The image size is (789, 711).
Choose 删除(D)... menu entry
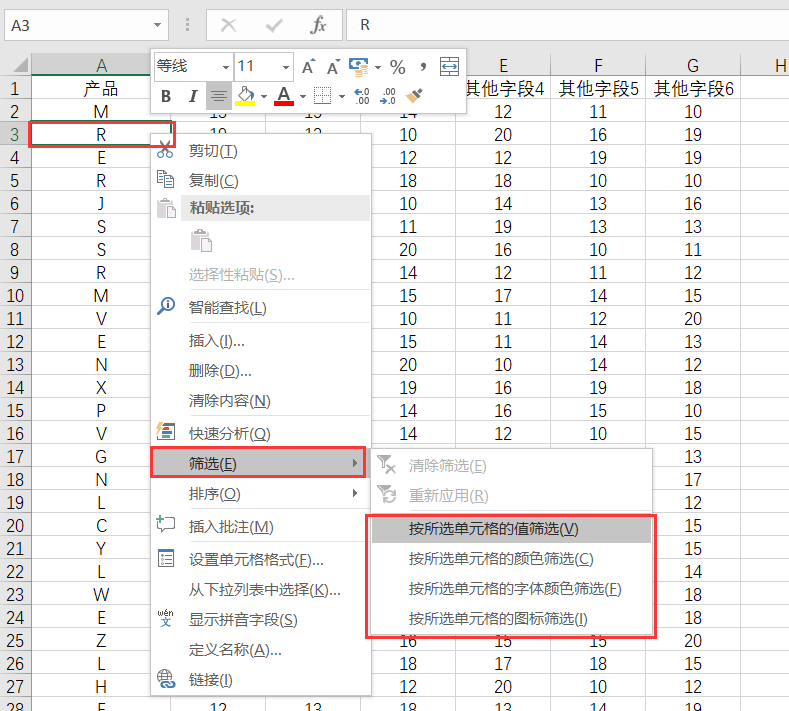(261, 371)
